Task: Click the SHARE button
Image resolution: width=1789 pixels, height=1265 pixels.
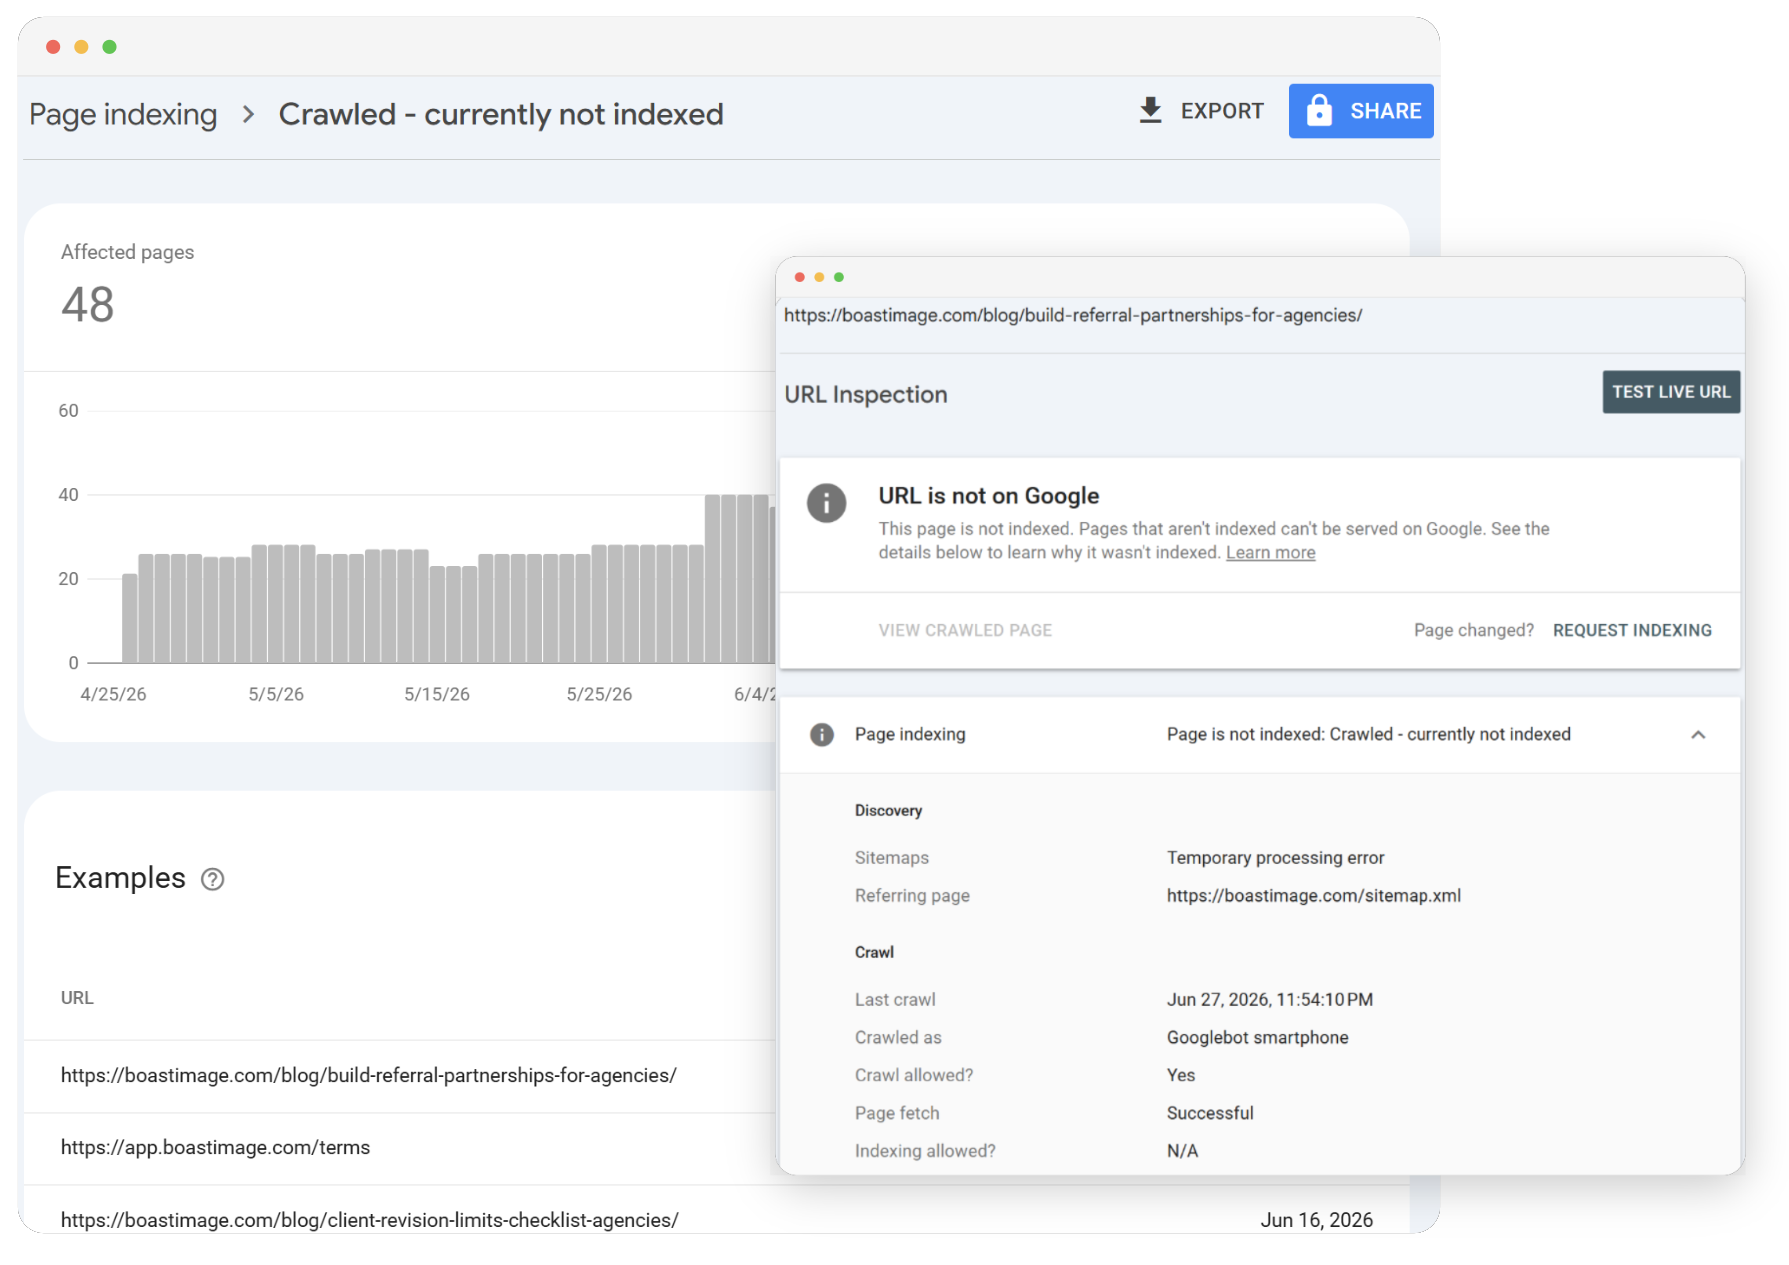Action: click(x=1360, y=111)
